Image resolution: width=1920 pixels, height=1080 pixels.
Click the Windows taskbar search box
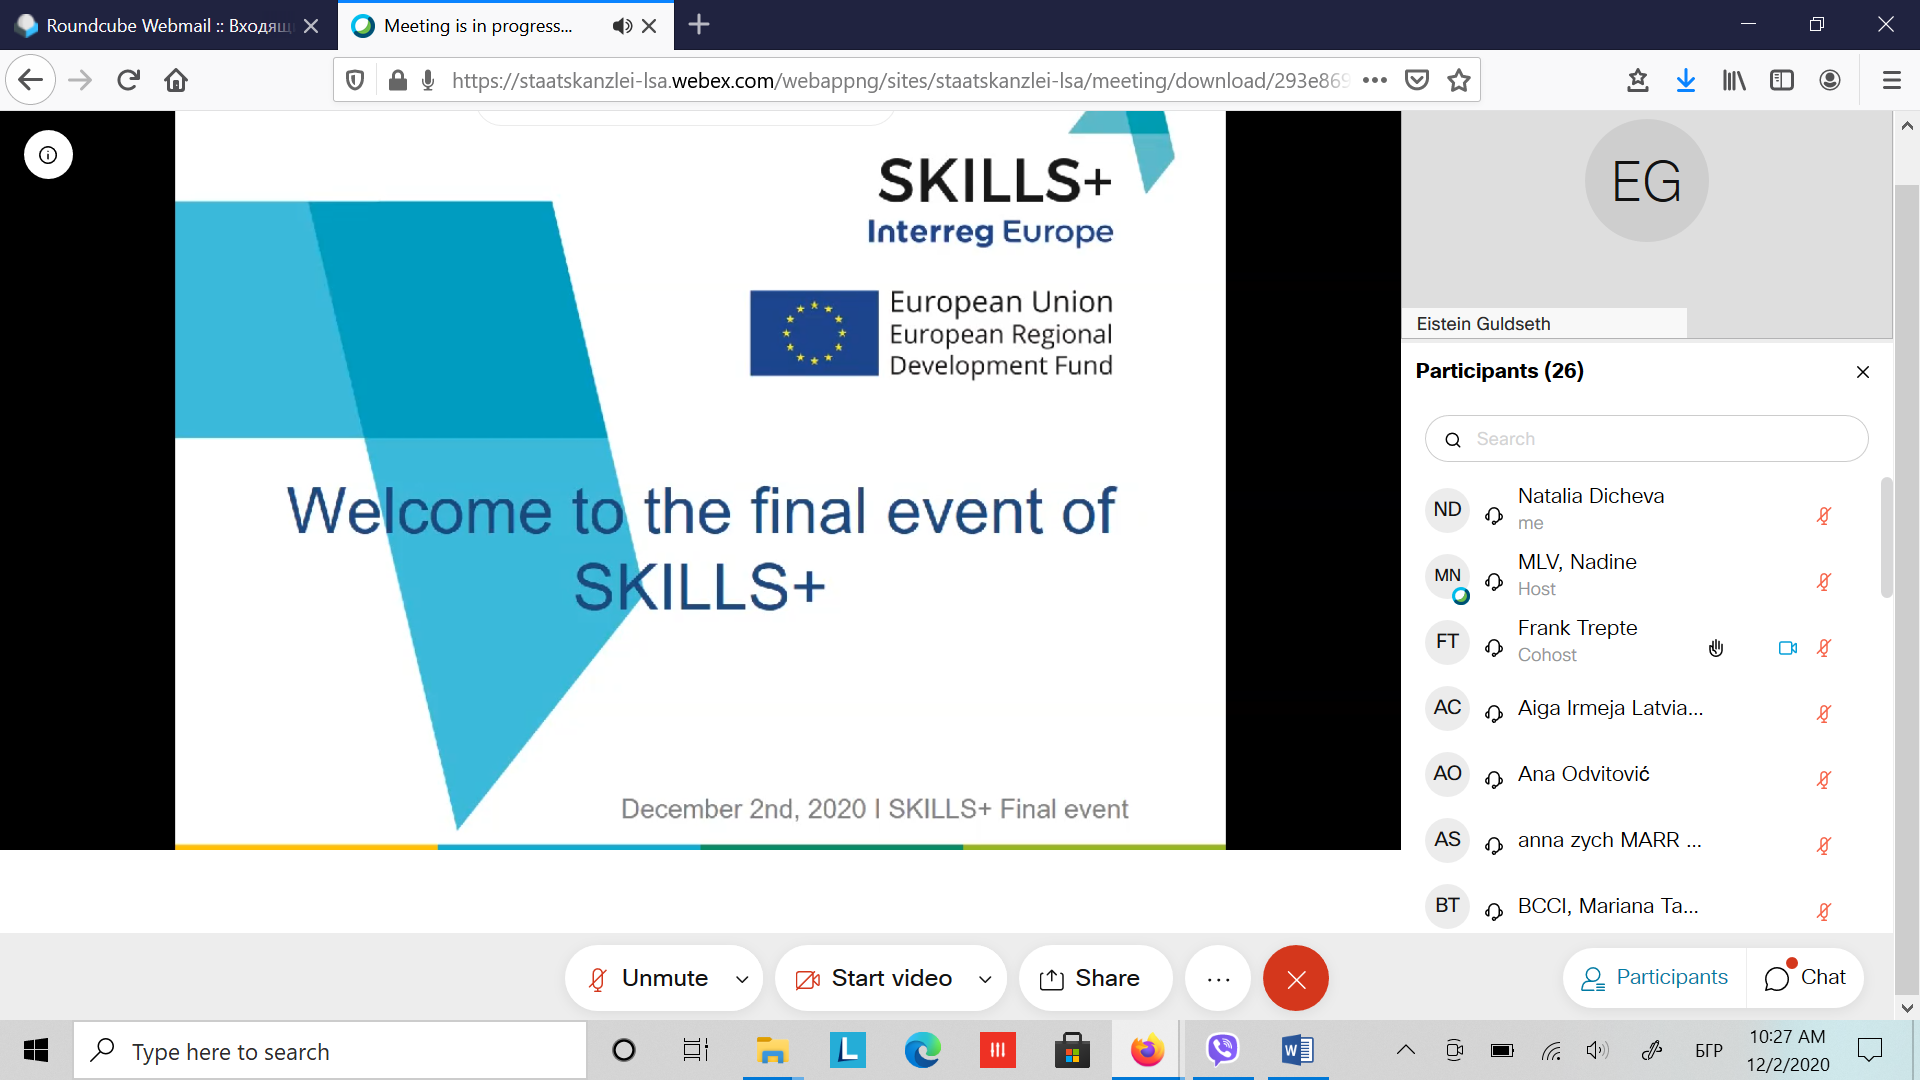pos(330,1051)
